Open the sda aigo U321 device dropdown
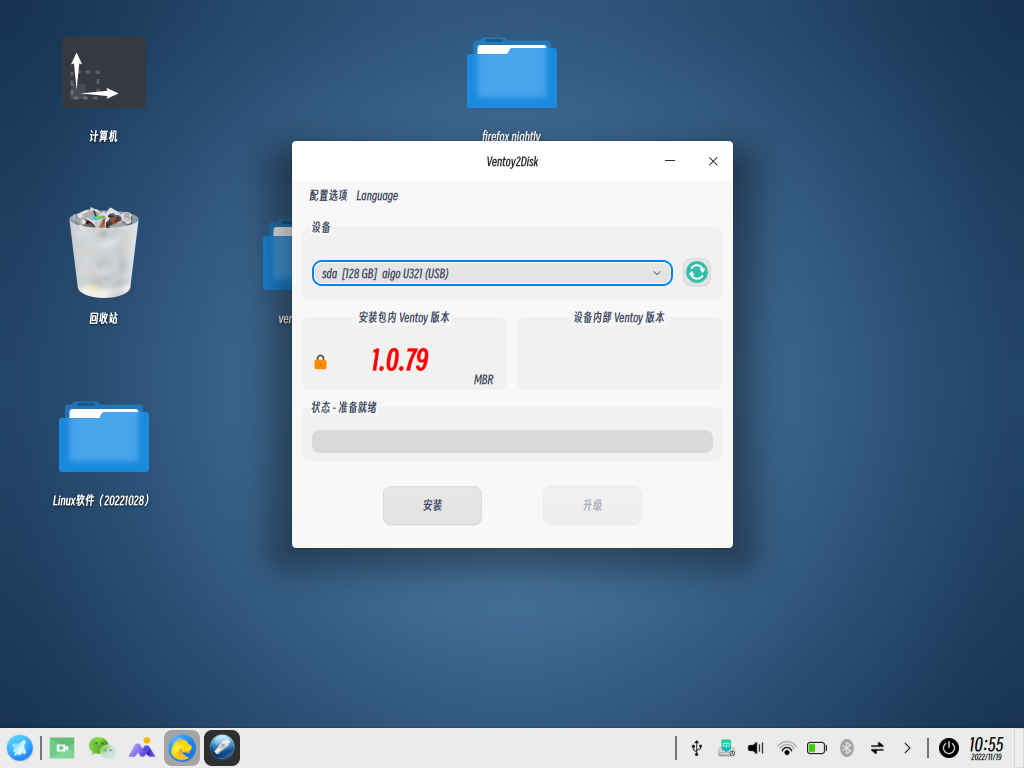This screenshot has width=1024, height=768. [x=492, y=273]
